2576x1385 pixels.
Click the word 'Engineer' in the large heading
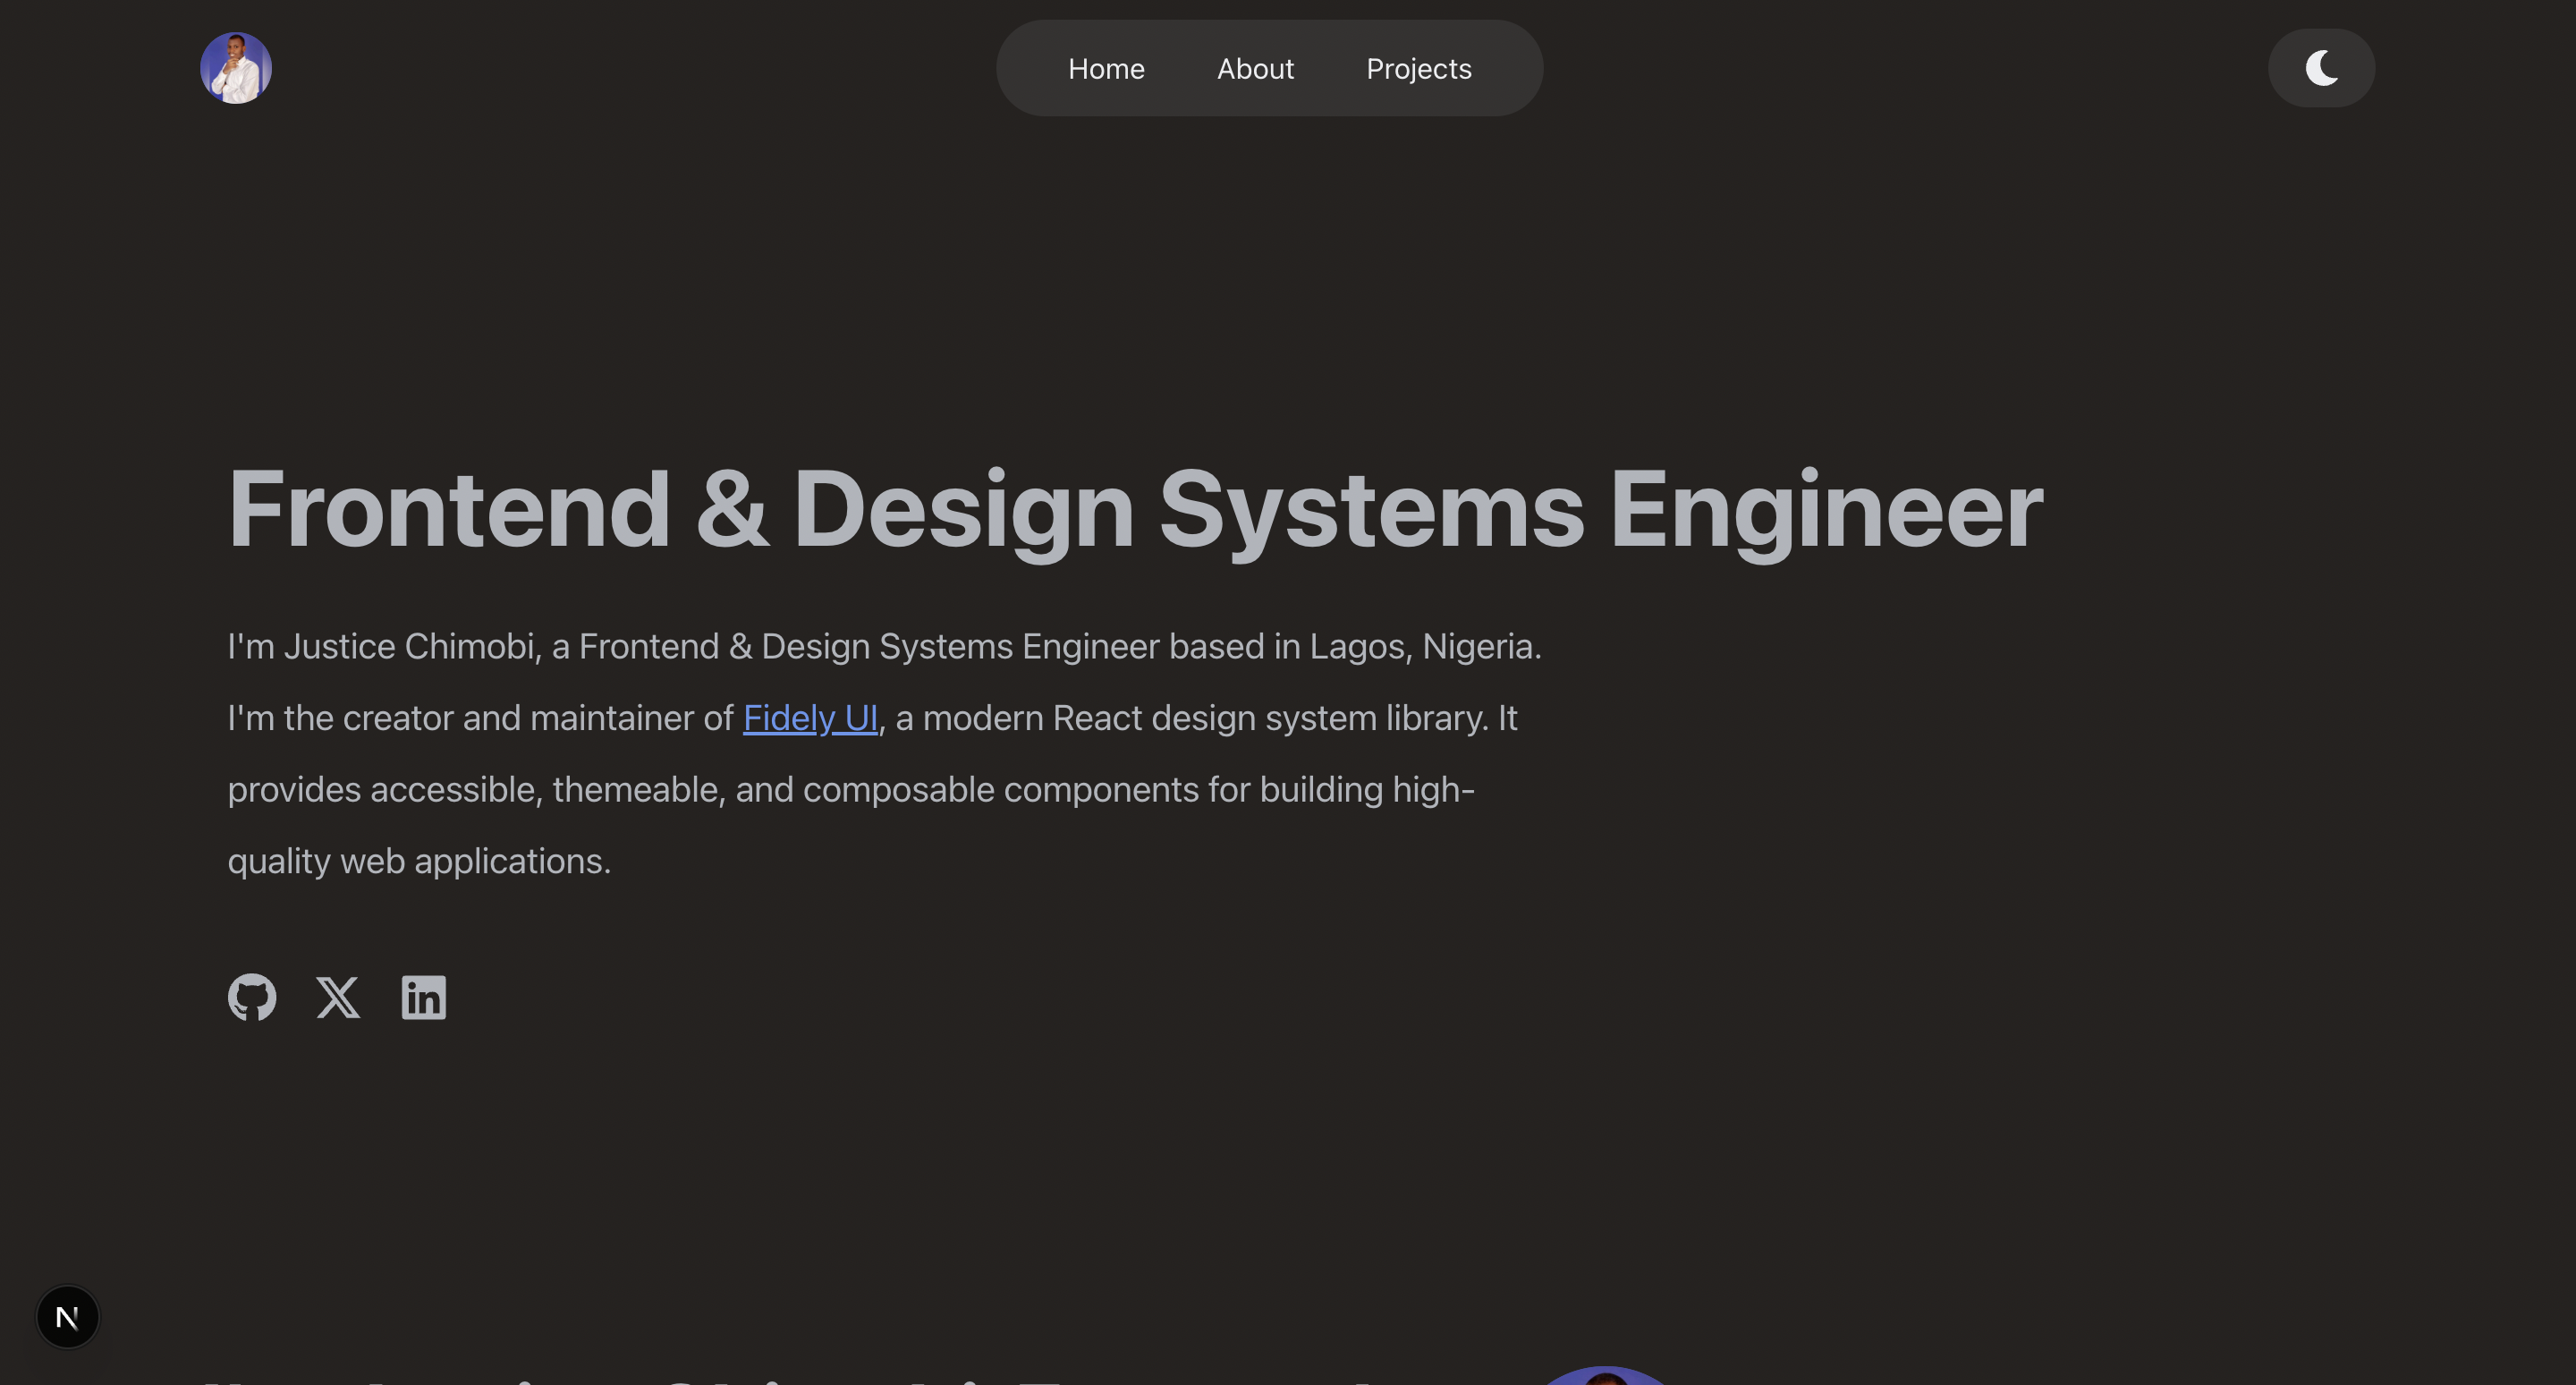(1825, 508)
